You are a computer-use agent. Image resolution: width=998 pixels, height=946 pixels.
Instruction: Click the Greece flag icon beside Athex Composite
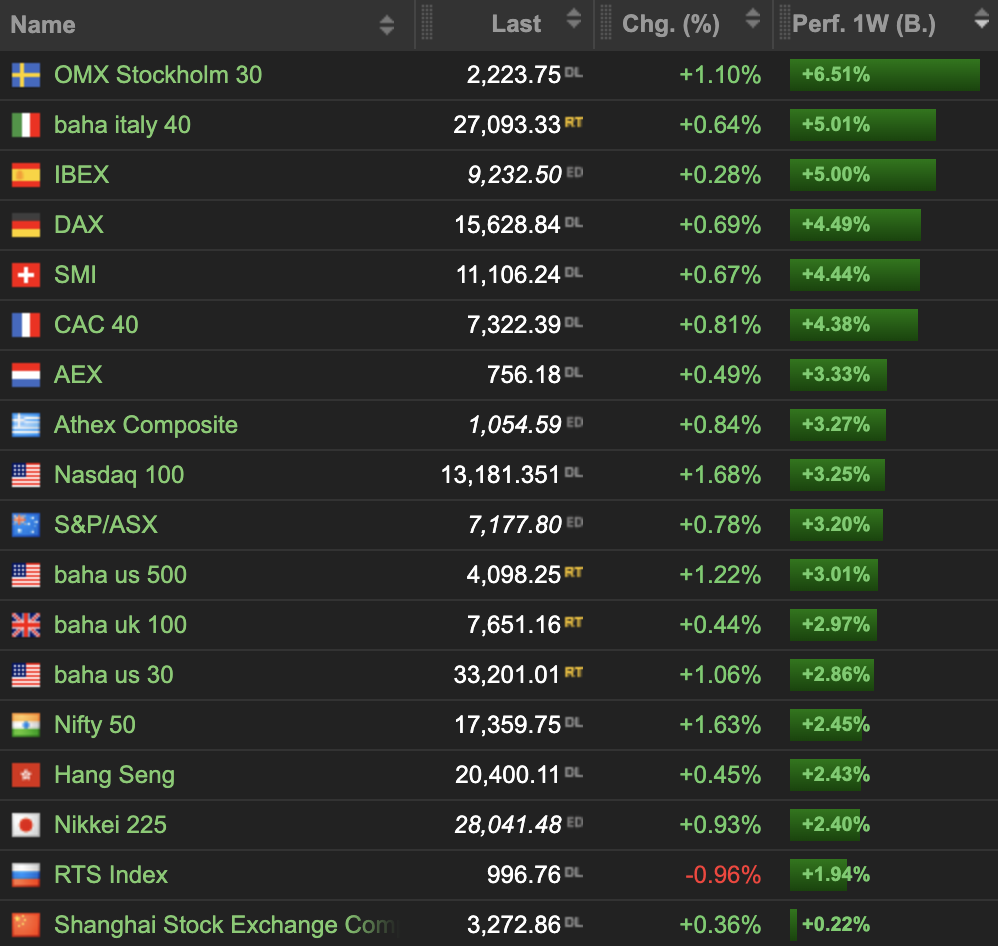[26, 425]
